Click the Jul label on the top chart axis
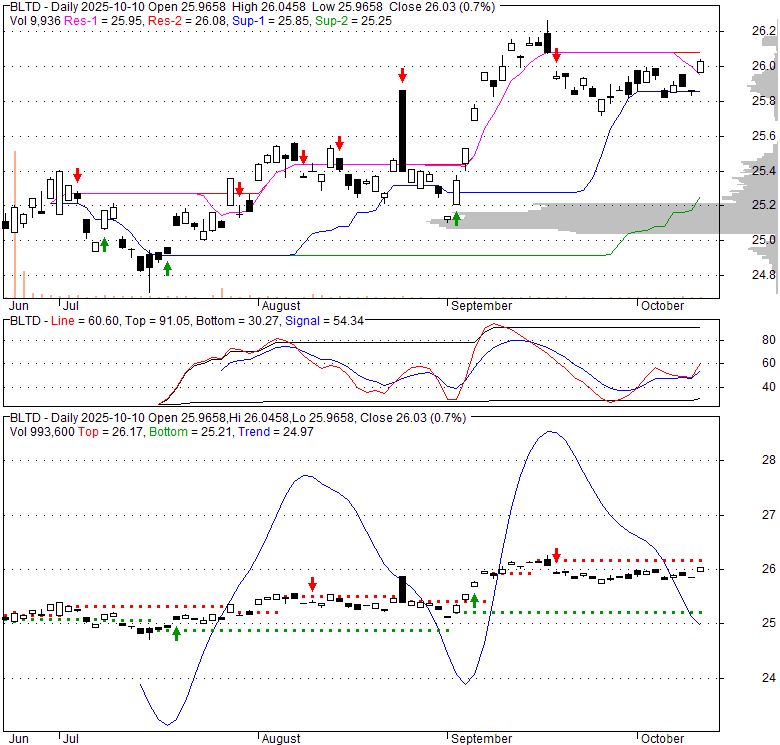Screen dimensions: 780x745 [x=71, y=306]
